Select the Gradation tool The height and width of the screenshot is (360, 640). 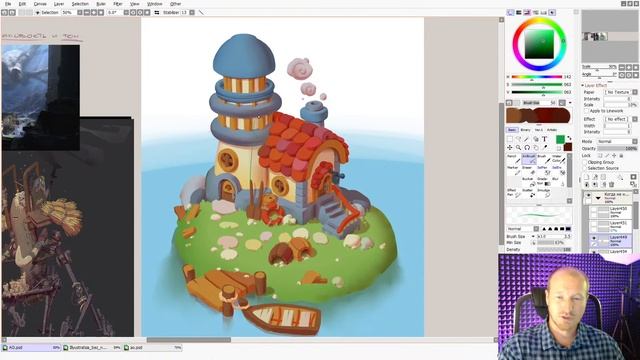[544, 182]
